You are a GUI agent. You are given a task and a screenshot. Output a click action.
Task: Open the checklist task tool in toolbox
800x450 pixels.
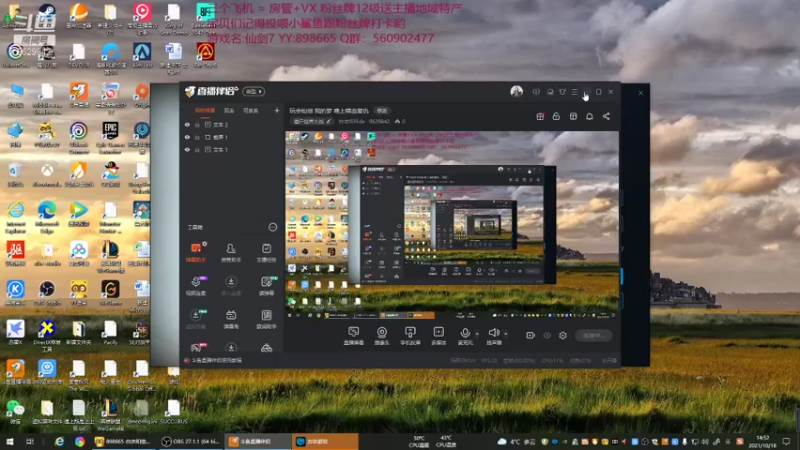pos(266,252)
